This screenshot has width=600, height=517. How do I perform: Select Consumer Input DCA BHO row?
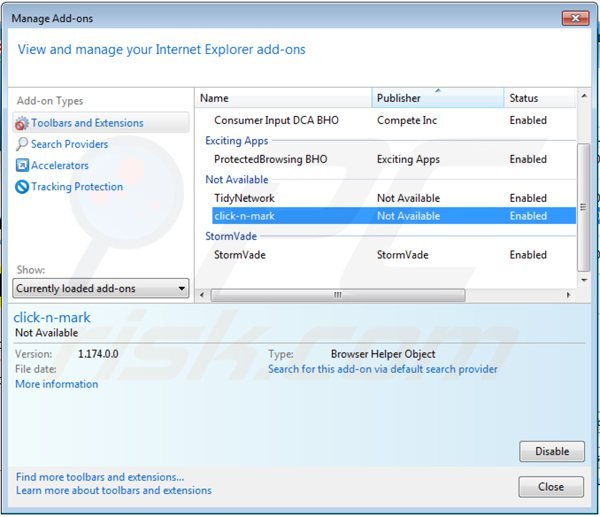[278, 120]
